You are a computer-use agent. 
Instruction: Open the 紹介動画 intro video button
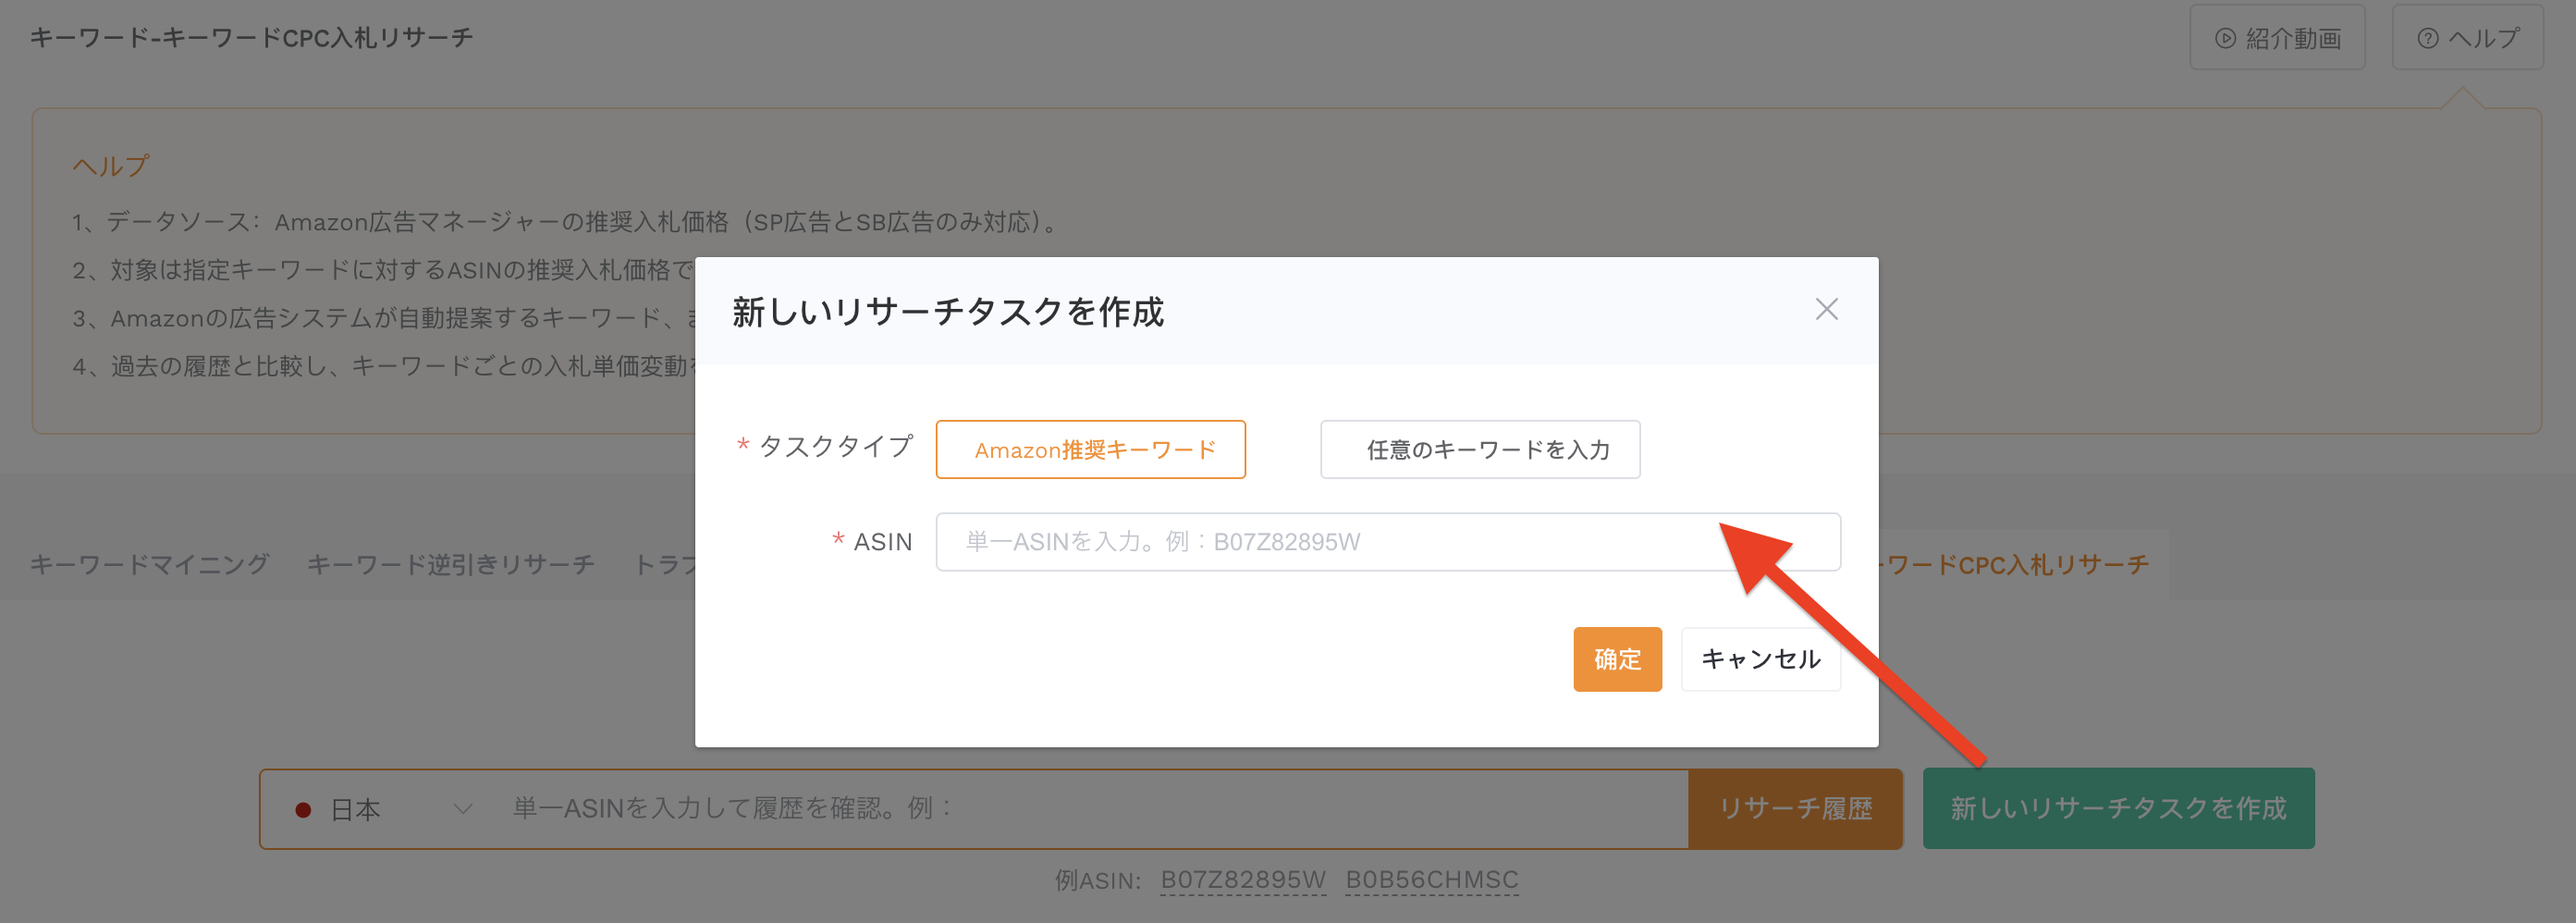pyautogui.click(x=2277, y=38)
